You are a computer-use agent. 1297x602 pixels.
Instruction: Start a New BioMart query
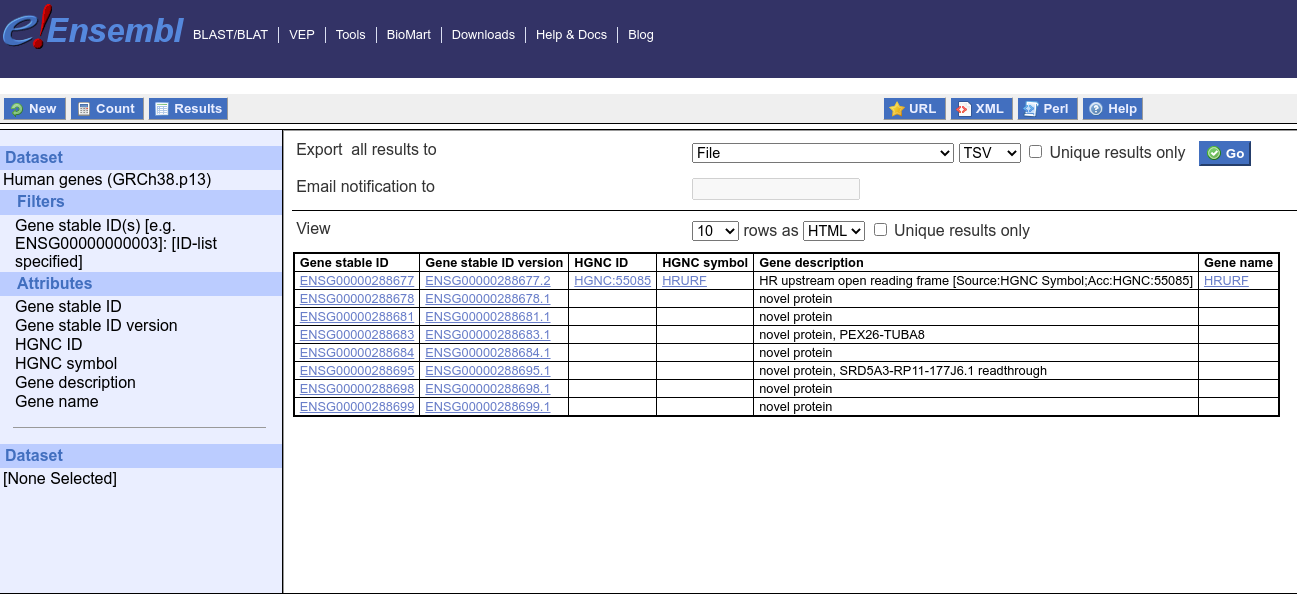35,109
